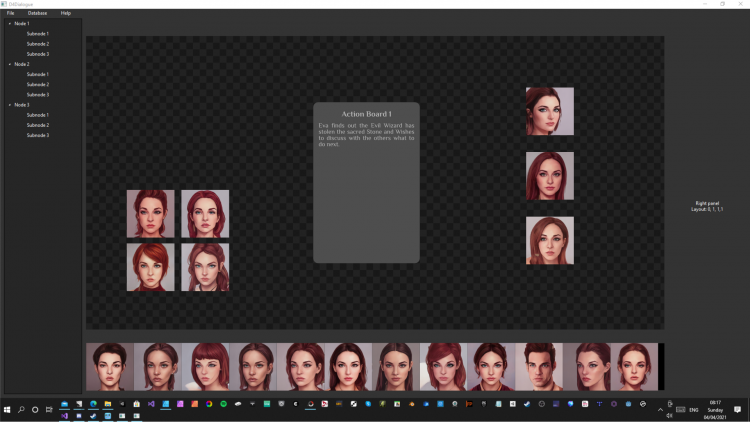Click the top-left portrait in left group
This screenshot has height=422, width=750.
coord(150,214)
